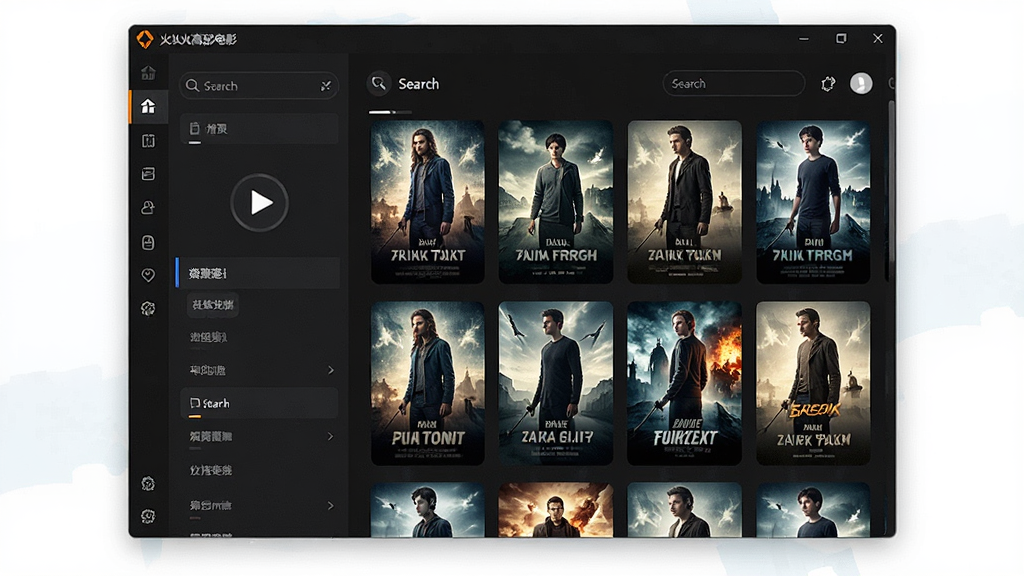Viewport: 1024px width, 576px height.
Task: Select the highlighted home icon with orange bar
Action: click(x=148, y=106)
